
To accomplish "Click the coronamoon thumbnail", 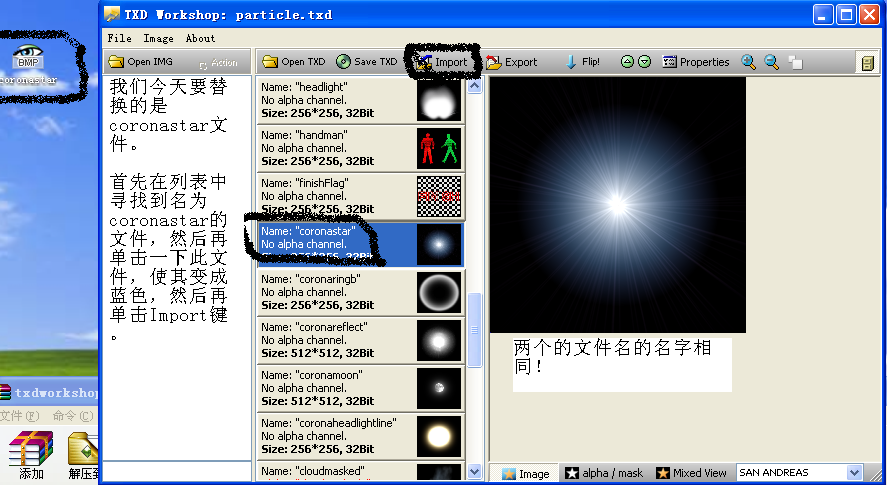I will coord(439,388).
